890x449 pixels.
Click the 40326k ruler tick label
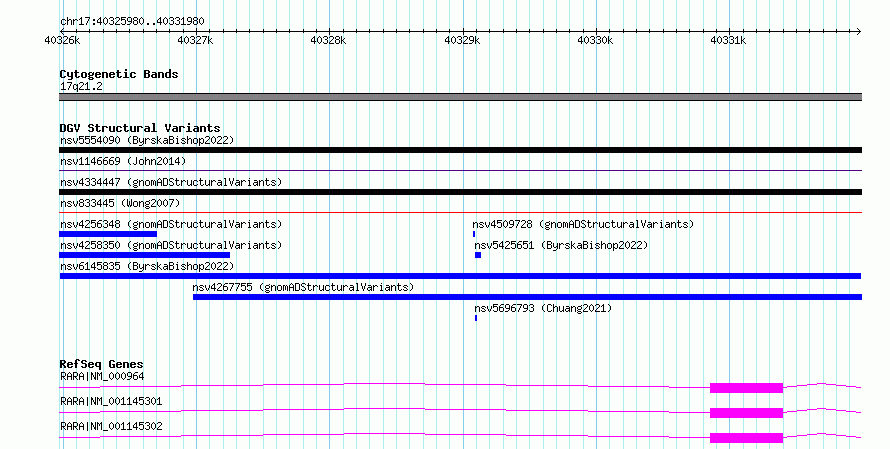[x=62, y=40]
